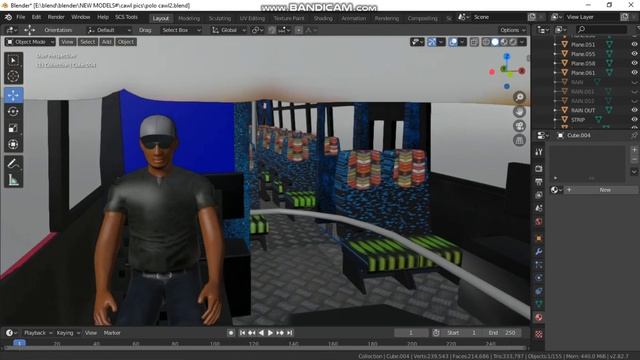Toggle viewport gizmos display

[432, 42]
